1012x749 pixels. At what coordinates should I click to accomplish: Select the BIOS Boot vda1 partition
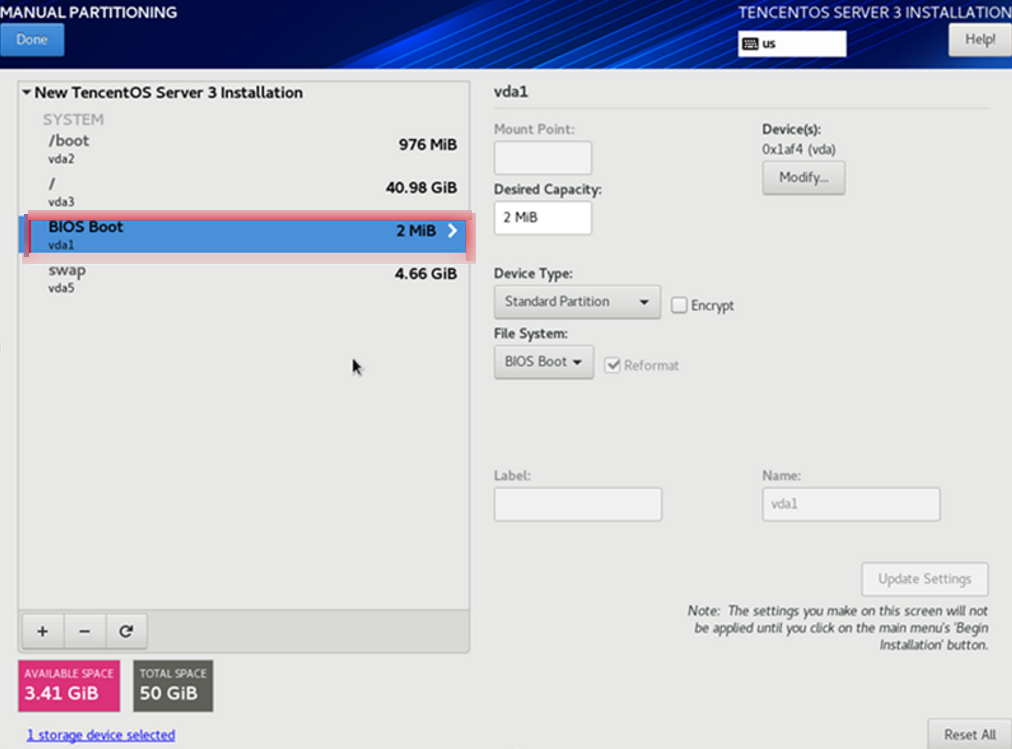(244, 235)
